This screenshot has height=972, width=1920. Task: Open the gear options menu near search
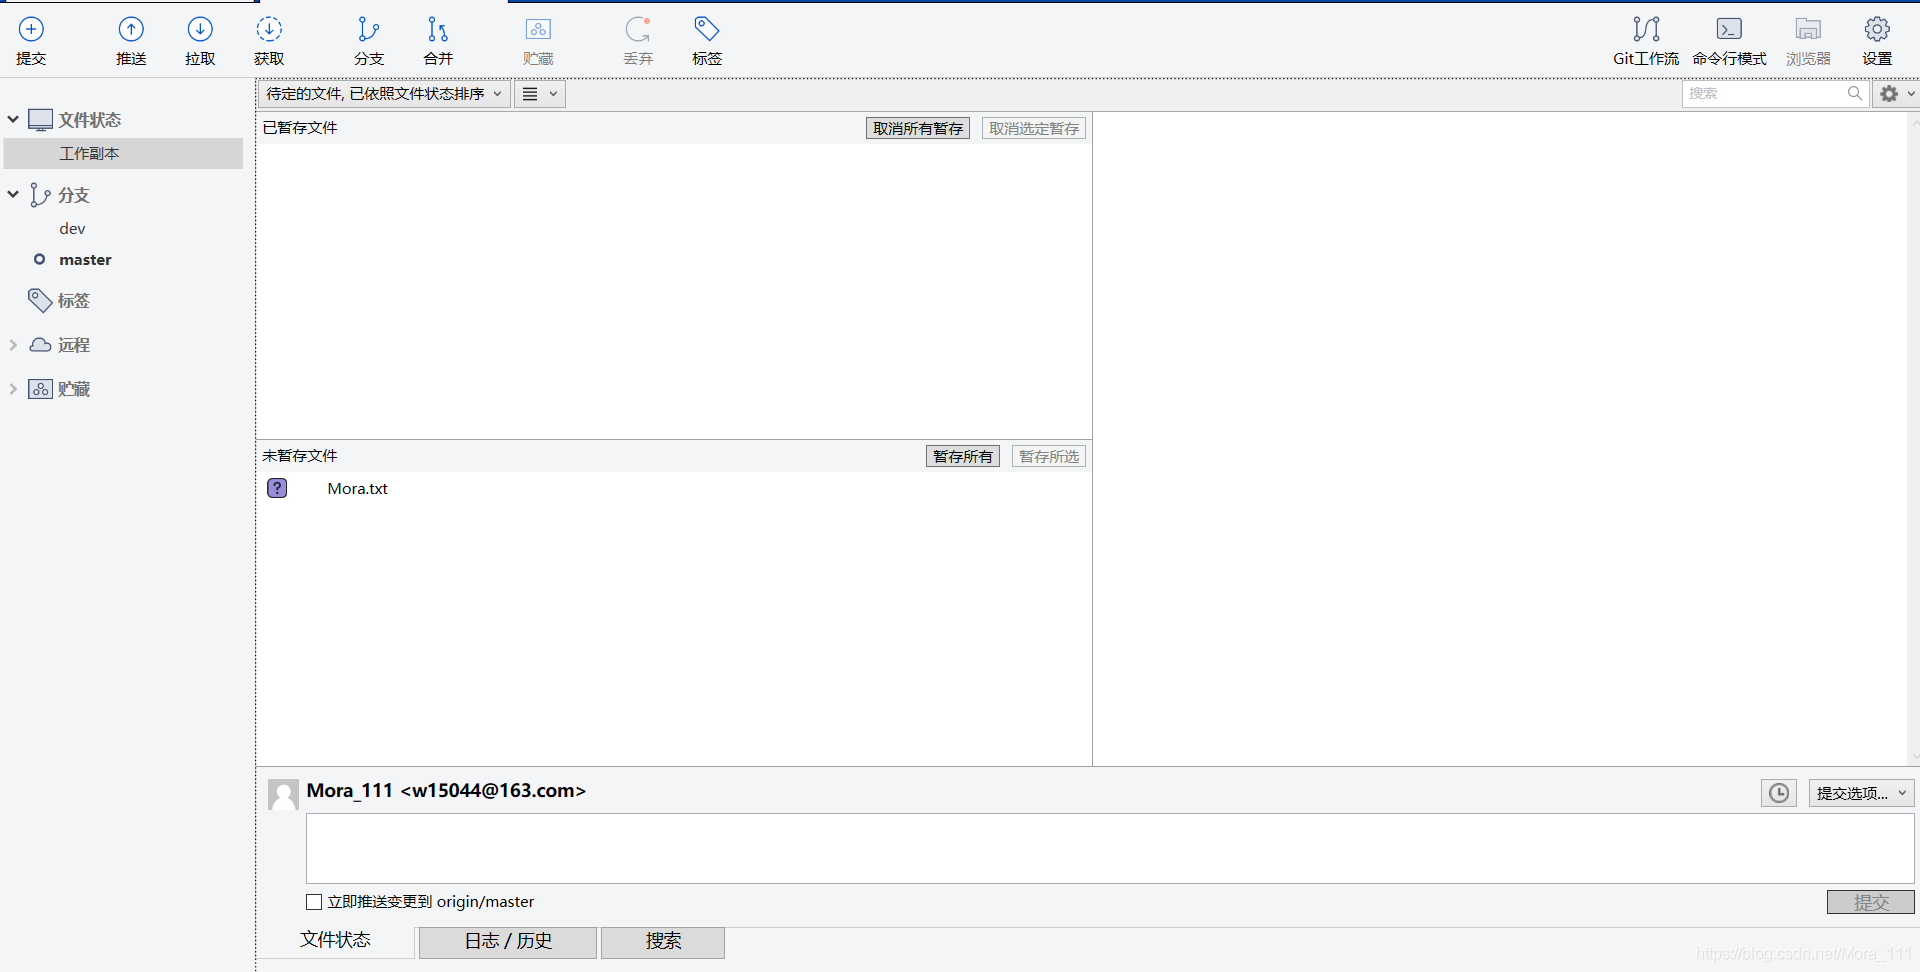[x=1896, y=93]
